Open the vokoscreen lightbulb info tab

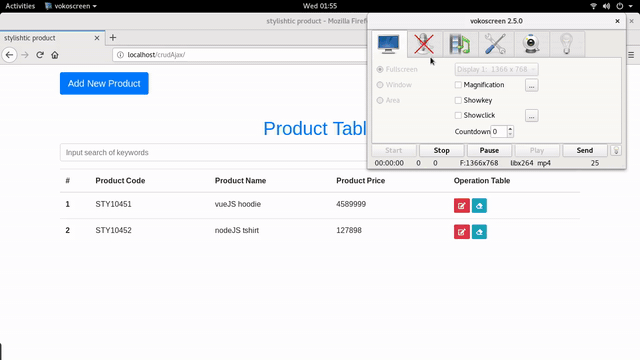(x=567, y=44)
